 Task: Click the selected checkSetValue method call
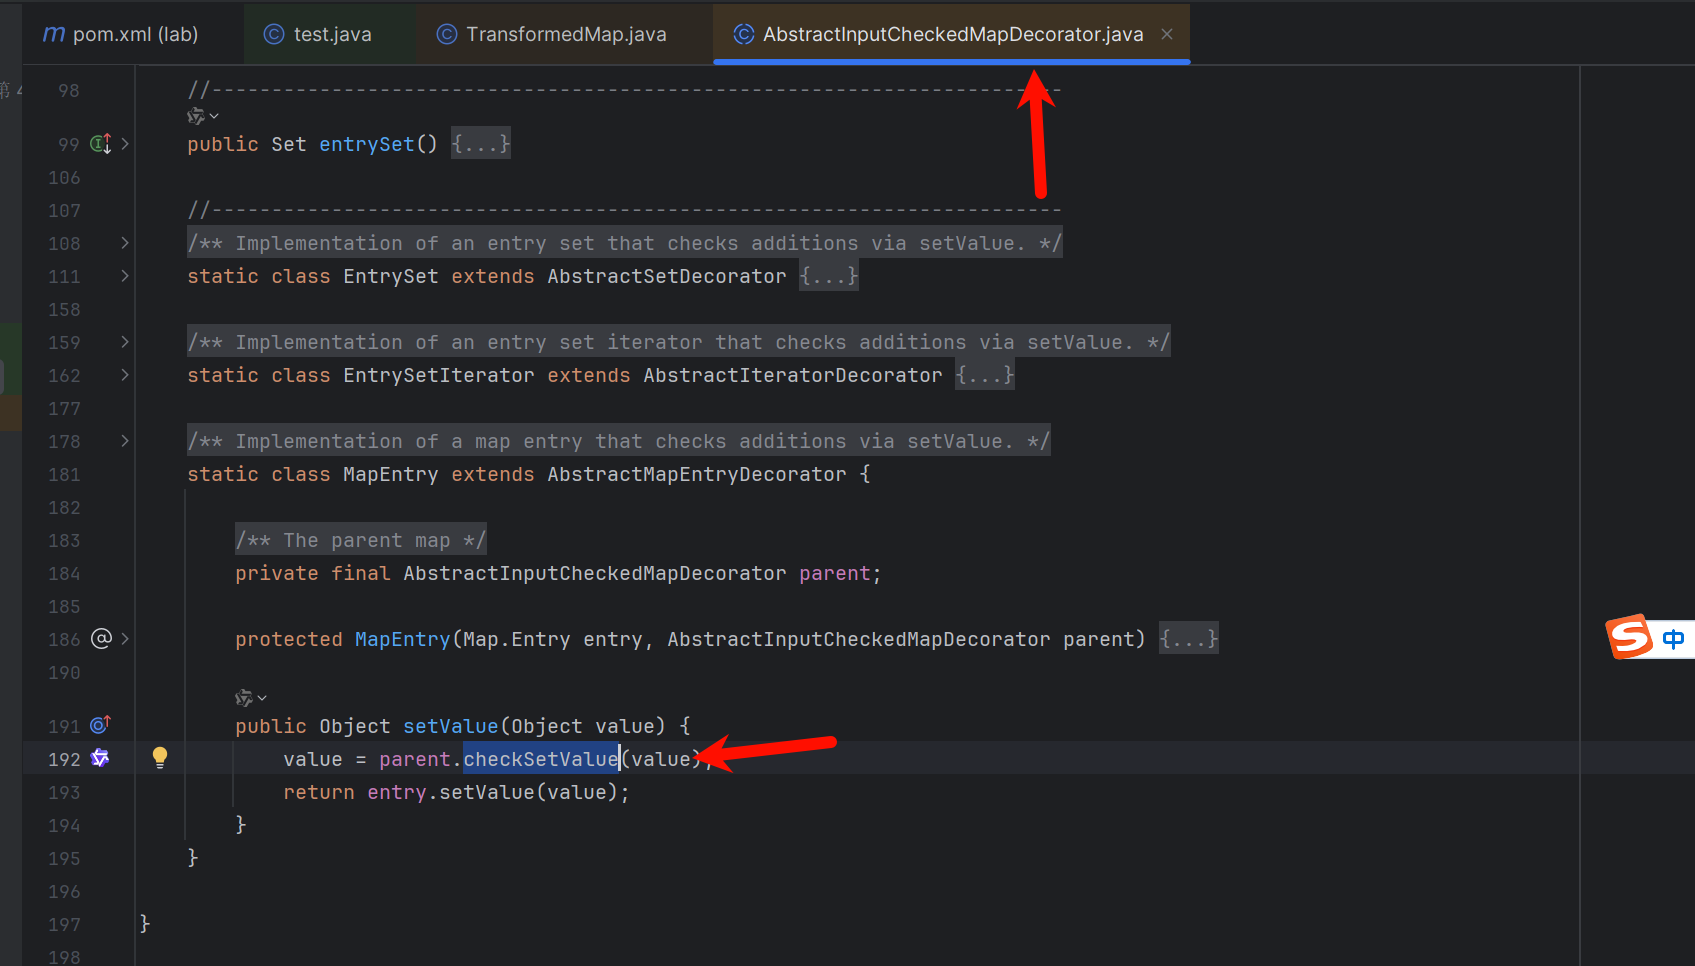540,759
